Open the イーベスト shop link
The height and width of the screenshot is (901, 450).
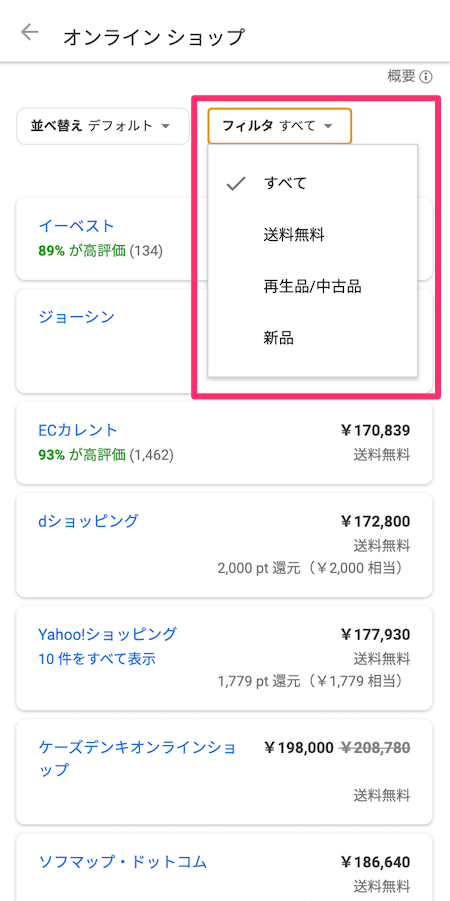tap(76, 225)
